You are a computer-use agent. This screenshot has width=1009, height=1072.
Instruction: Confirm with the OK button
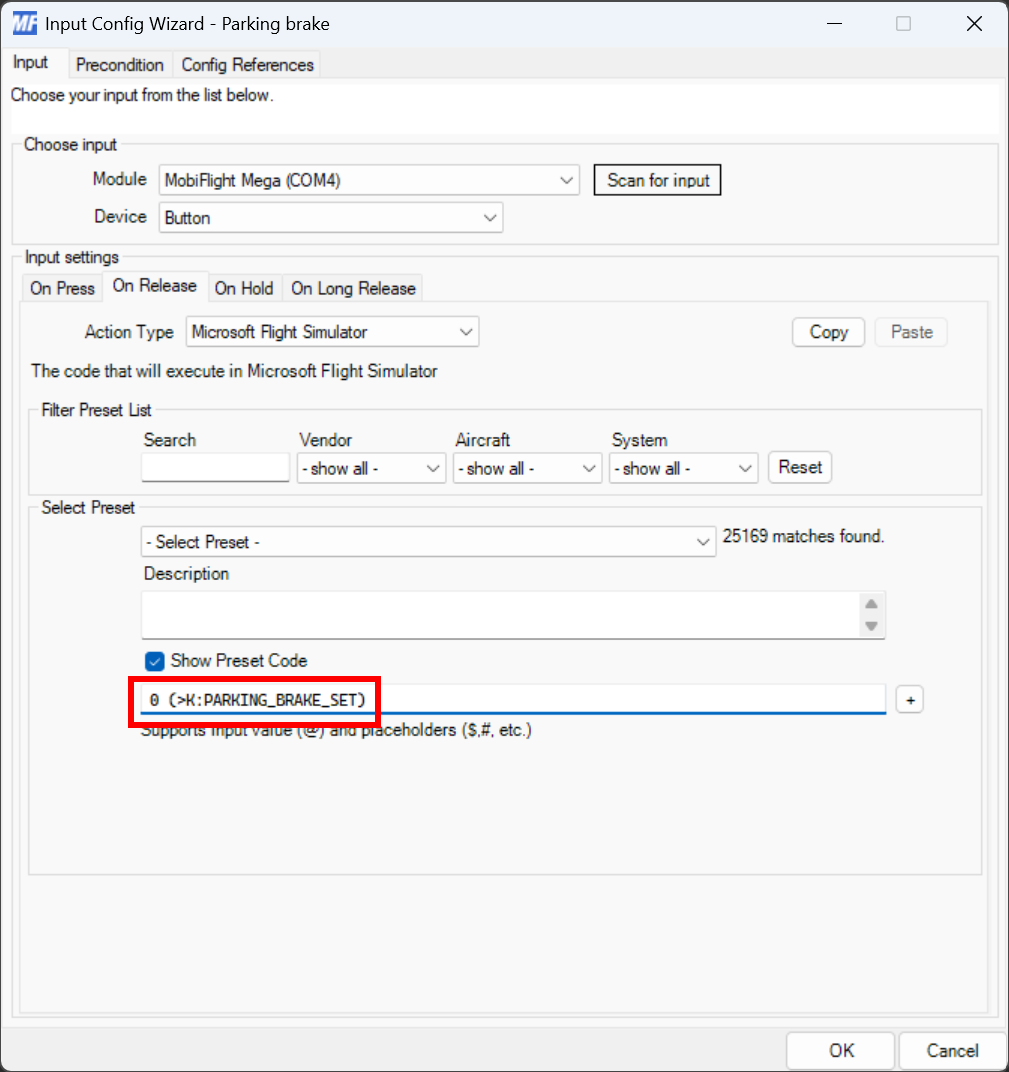coord(841,1051)
